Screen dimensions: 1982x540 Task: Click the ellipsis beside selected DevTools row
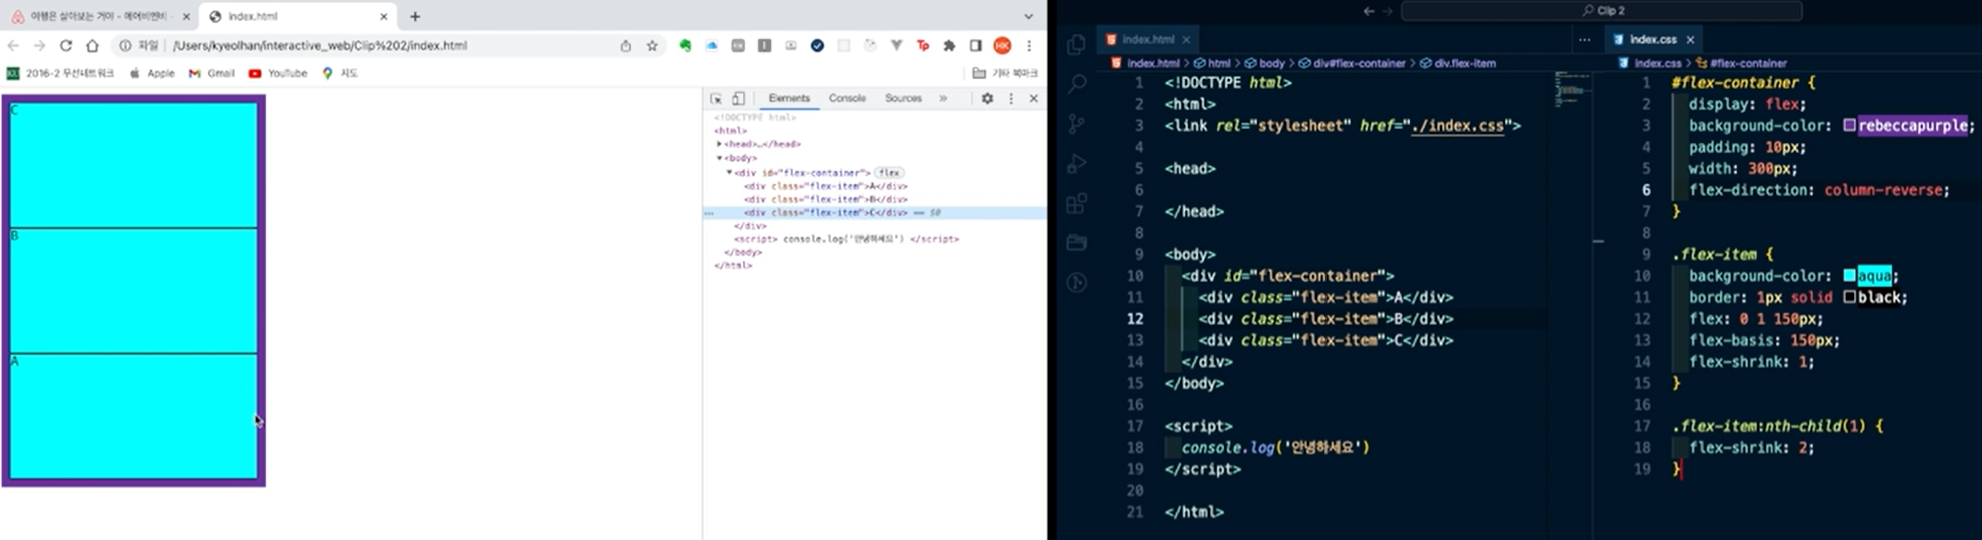pyautogui.click(x=709, y=213)
